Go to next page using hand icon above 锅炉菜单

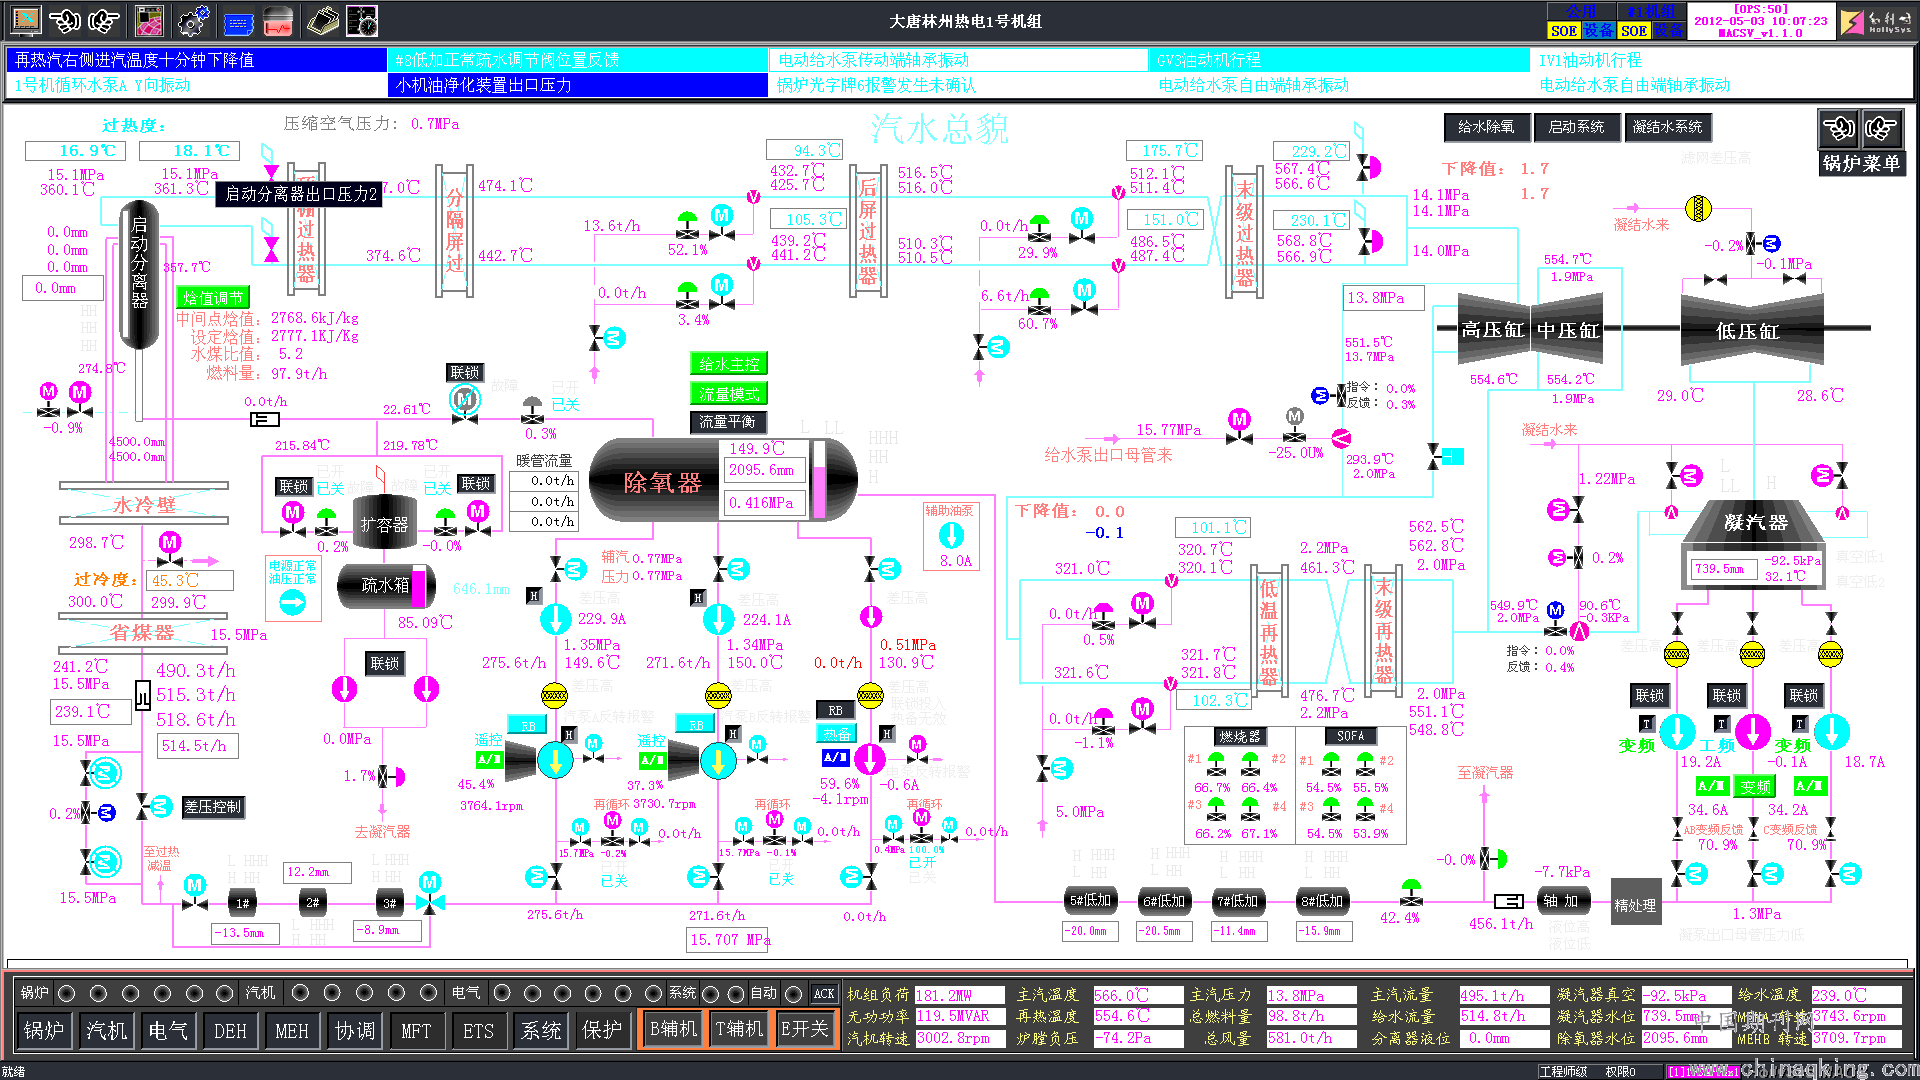coord(1880,128)
